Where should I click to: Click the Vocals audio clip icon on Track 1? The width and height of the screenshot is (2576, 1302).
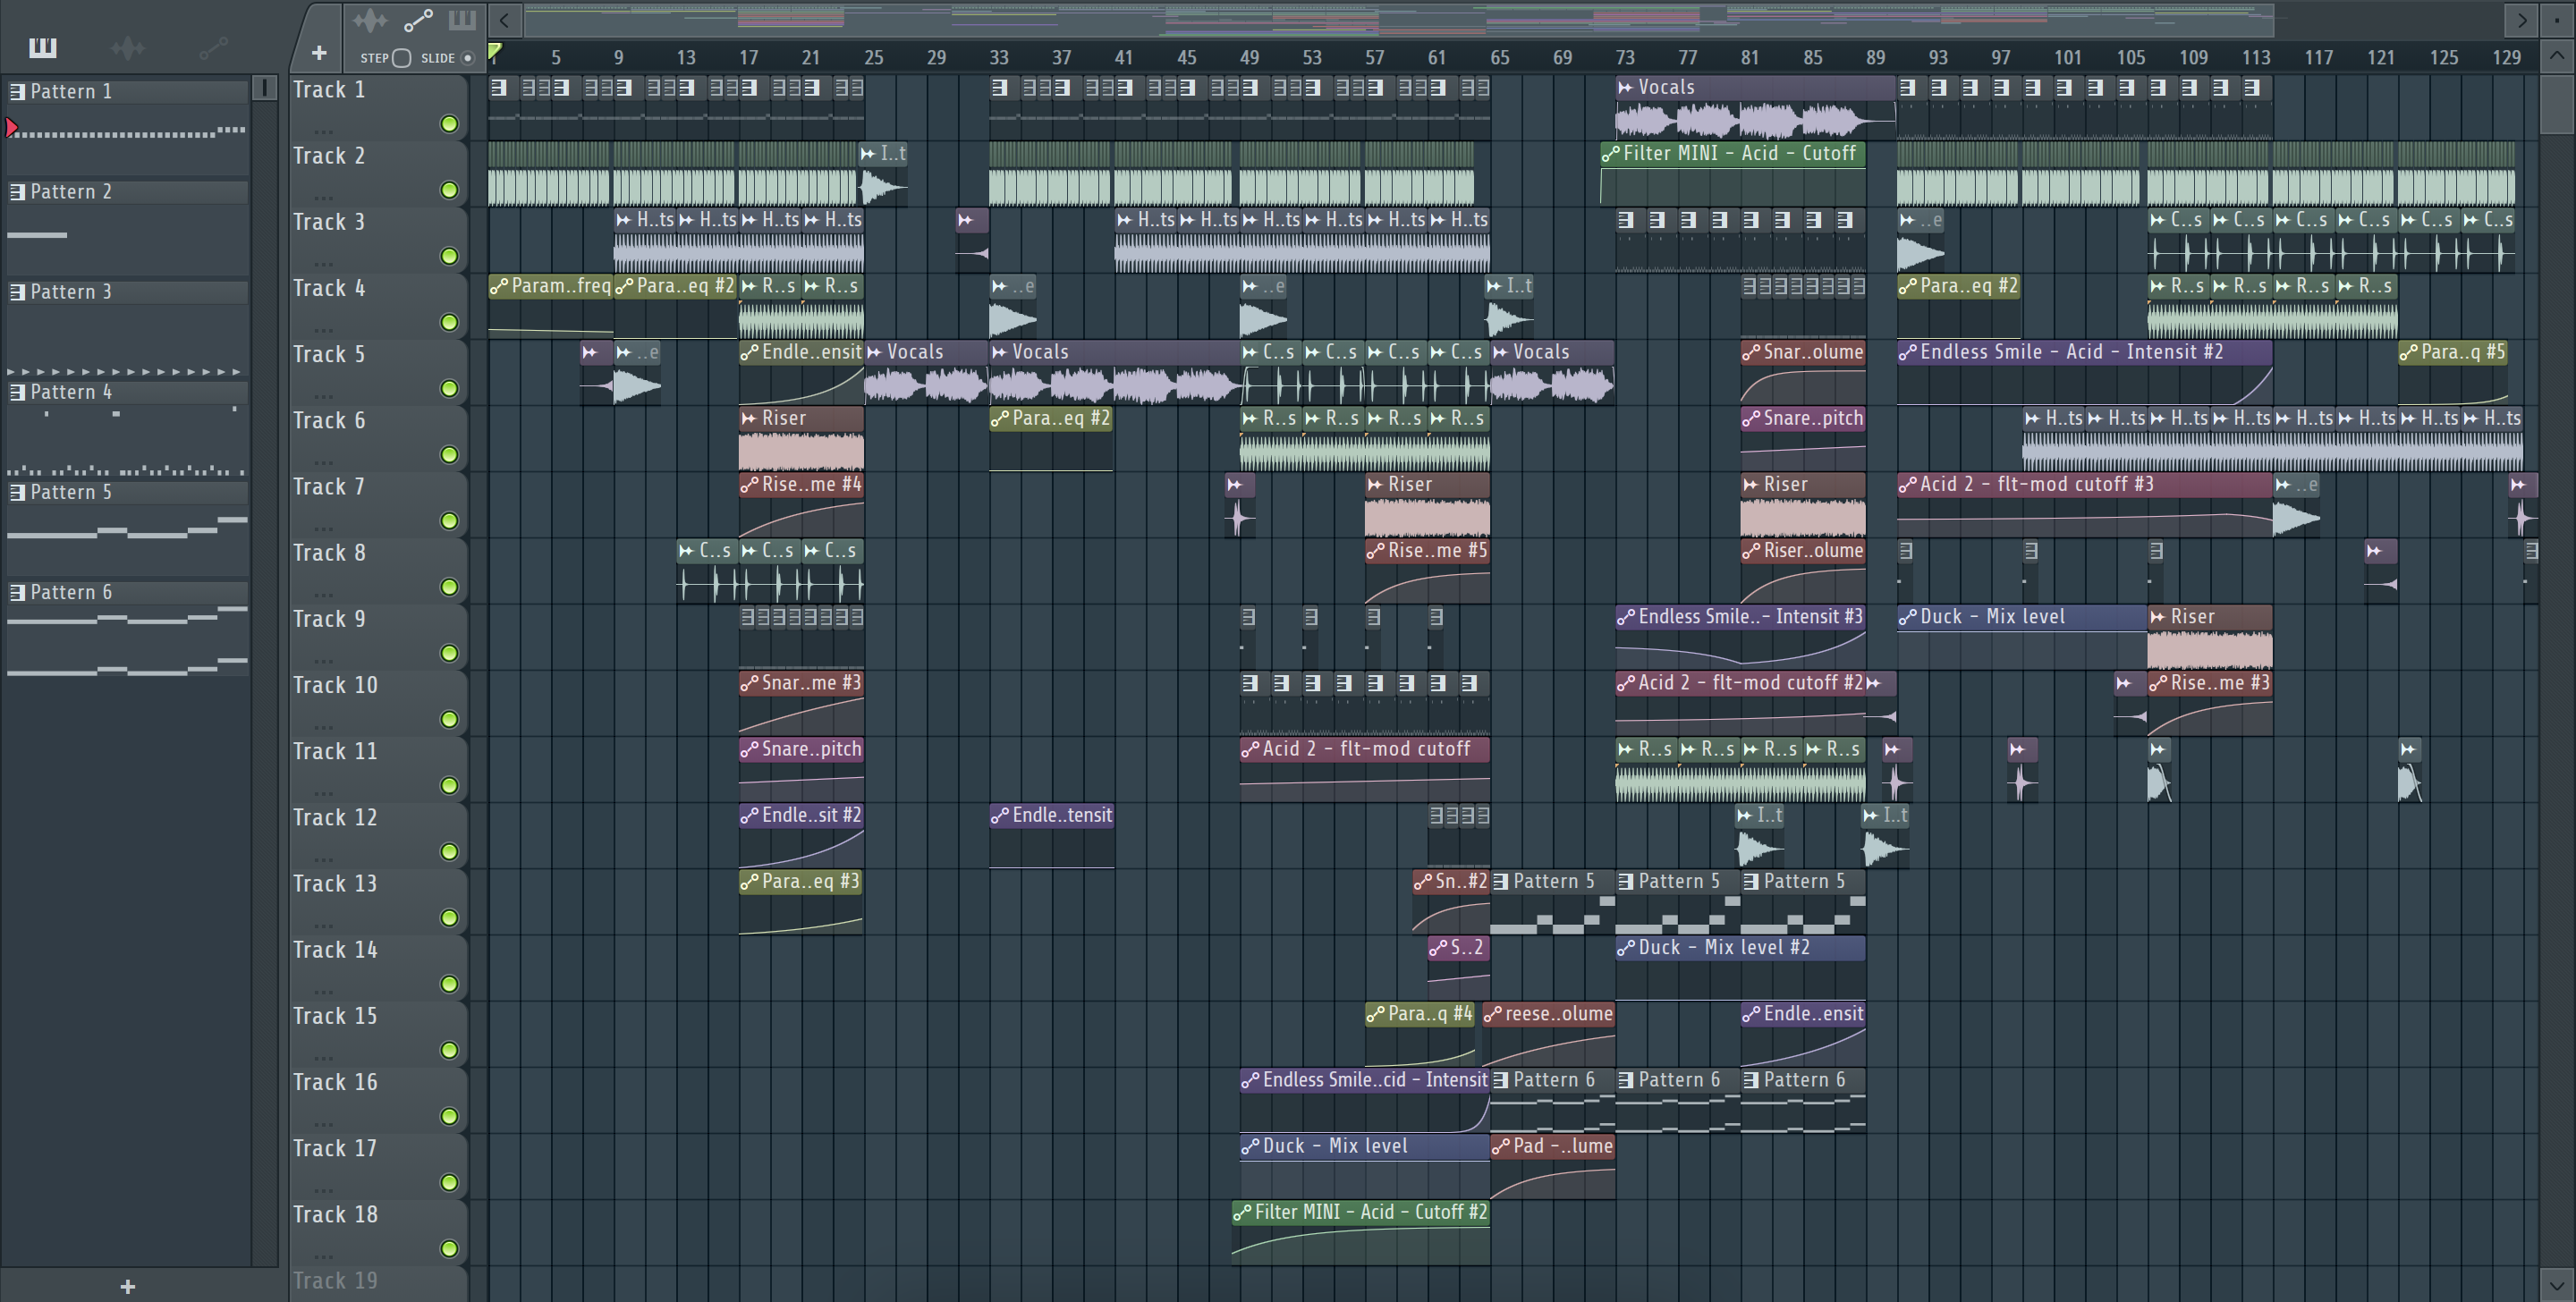[1625, 88]
